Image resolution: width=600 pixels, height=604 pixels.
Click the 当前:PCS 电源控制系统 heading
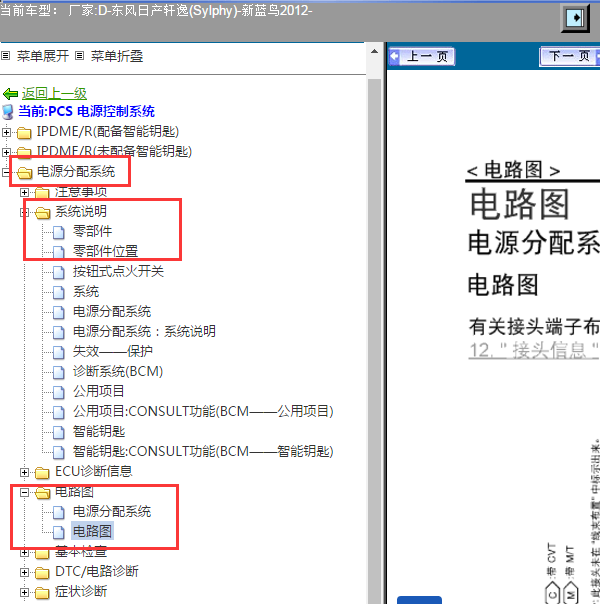[86, 112]
